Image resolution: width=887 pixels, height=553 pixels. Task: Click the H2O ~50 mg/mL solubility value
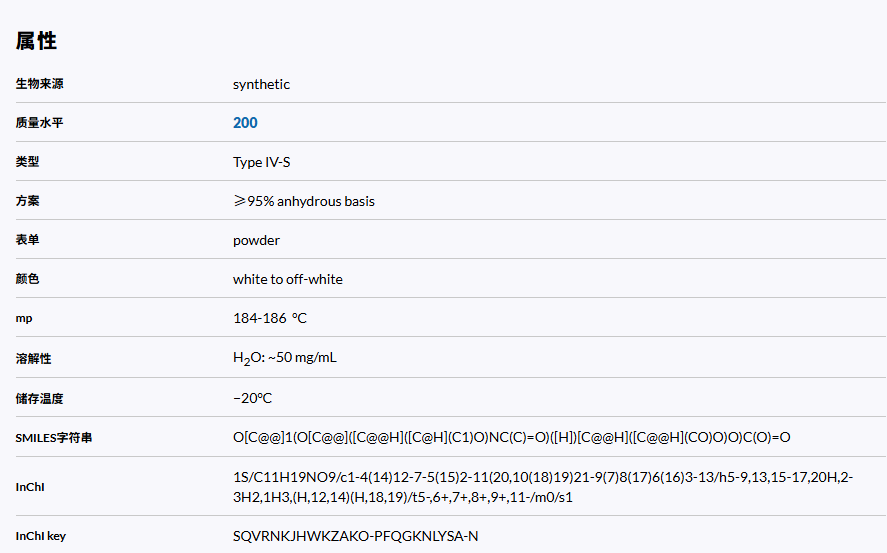[284, 358]
